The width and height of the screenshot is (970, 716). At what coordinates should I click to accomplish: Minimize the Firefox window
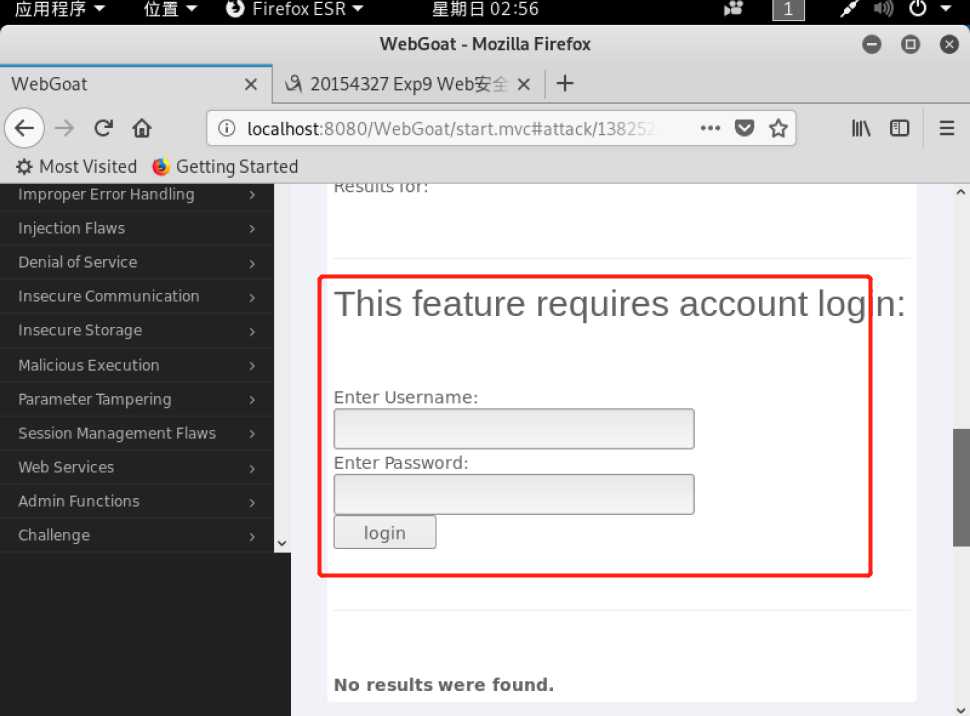872,44
